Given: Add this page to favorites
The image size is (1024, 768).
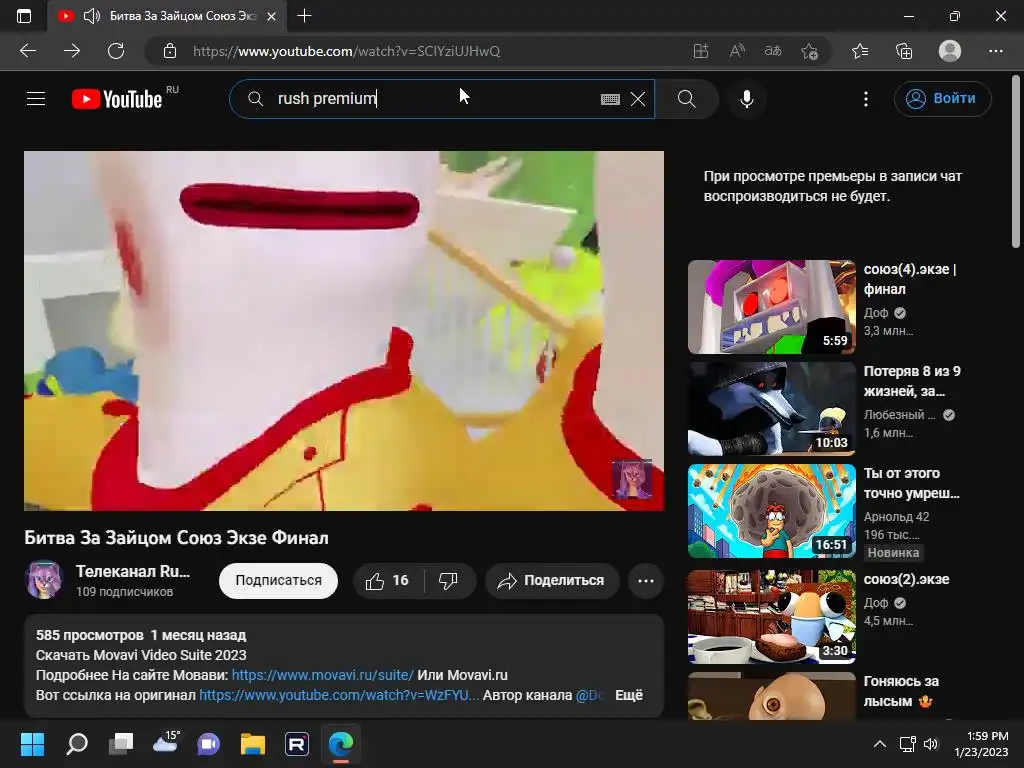Looking at the screenshot, I should pos(809,51).
